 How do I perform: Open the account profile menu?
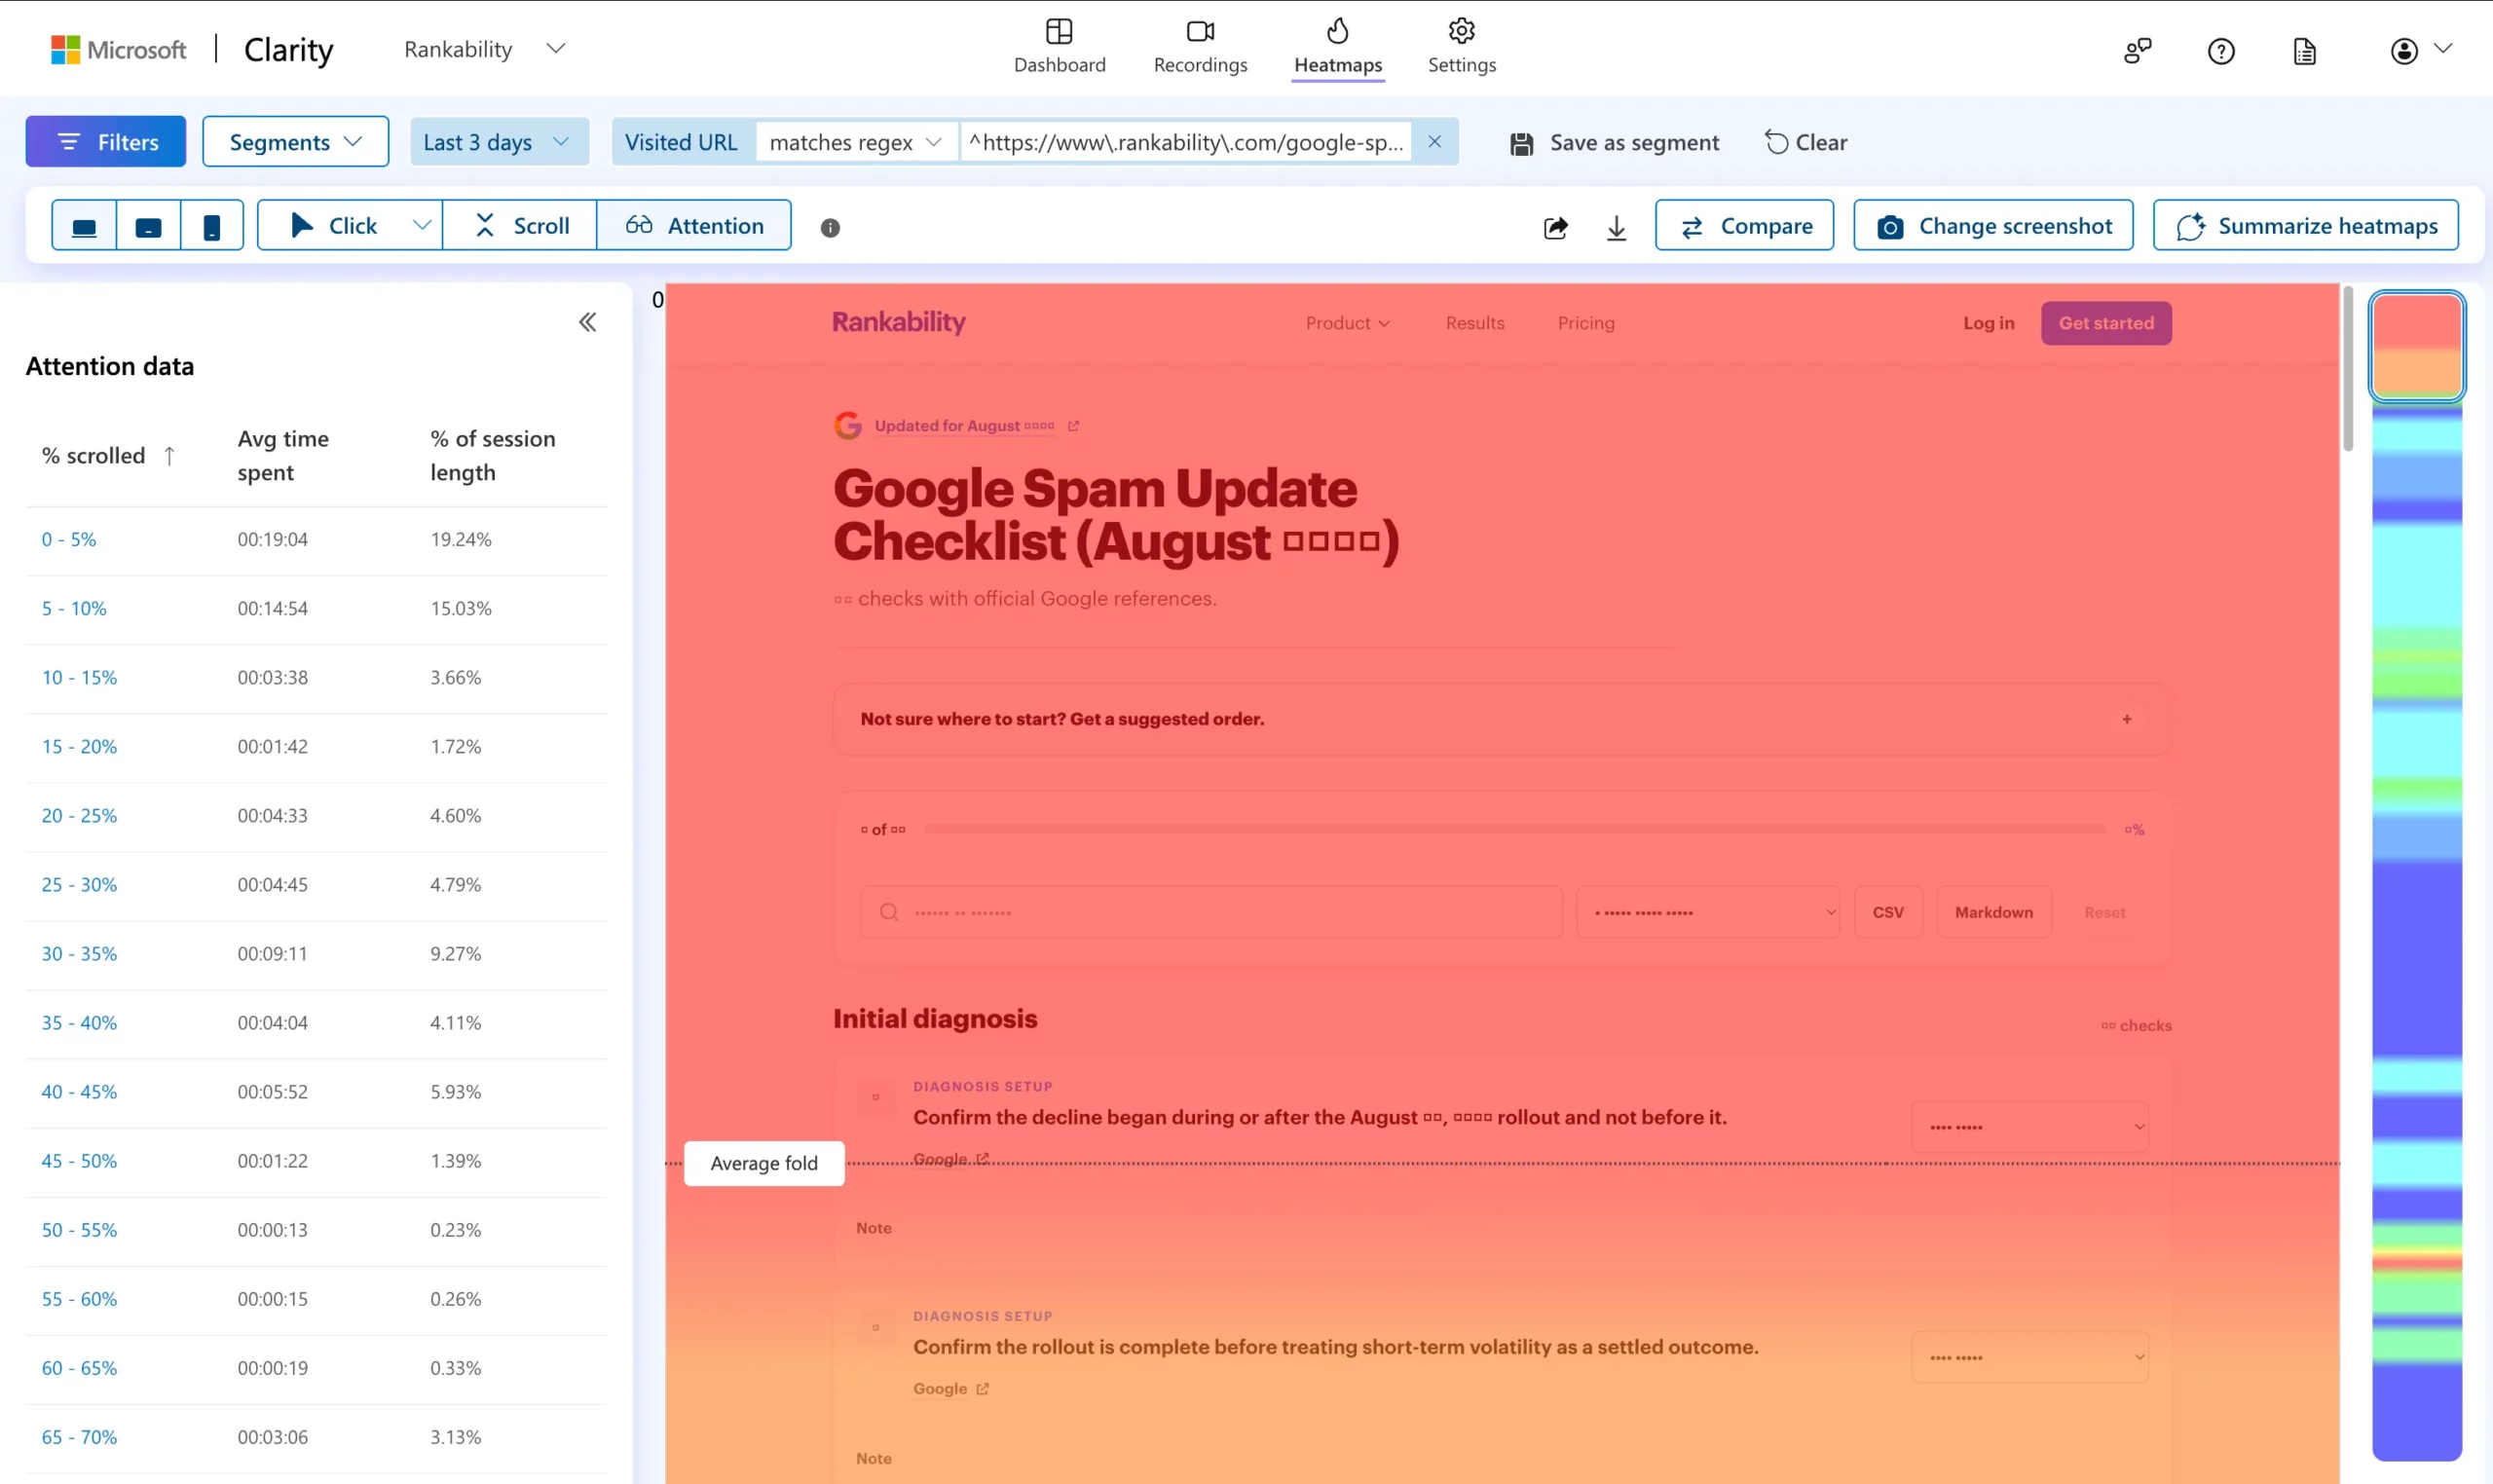pyautogui.click(x=2420, y=50)
